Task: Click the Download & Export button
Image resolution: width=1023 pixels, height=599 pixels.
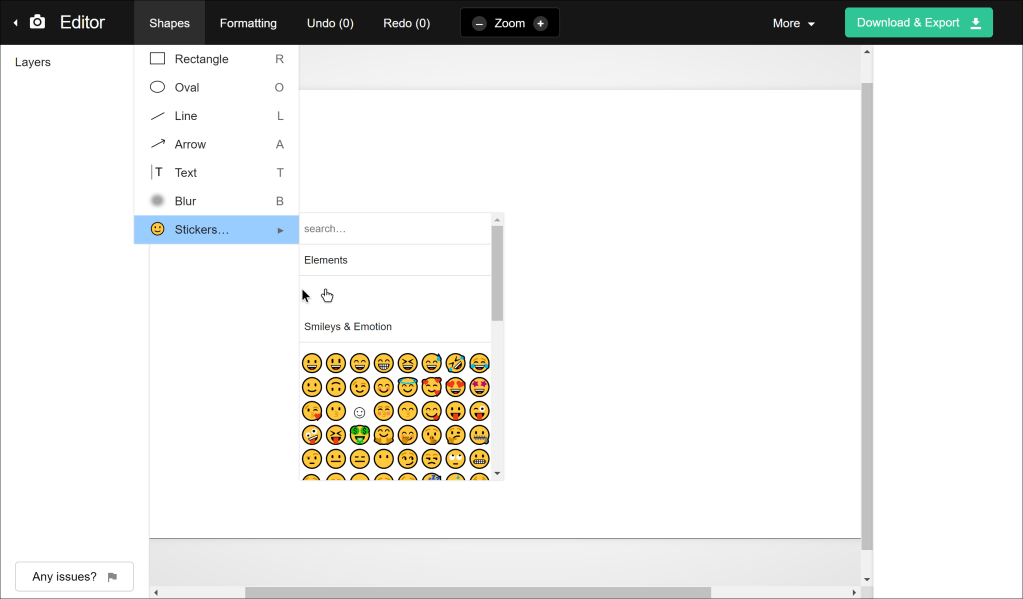Action: [918, 23]
